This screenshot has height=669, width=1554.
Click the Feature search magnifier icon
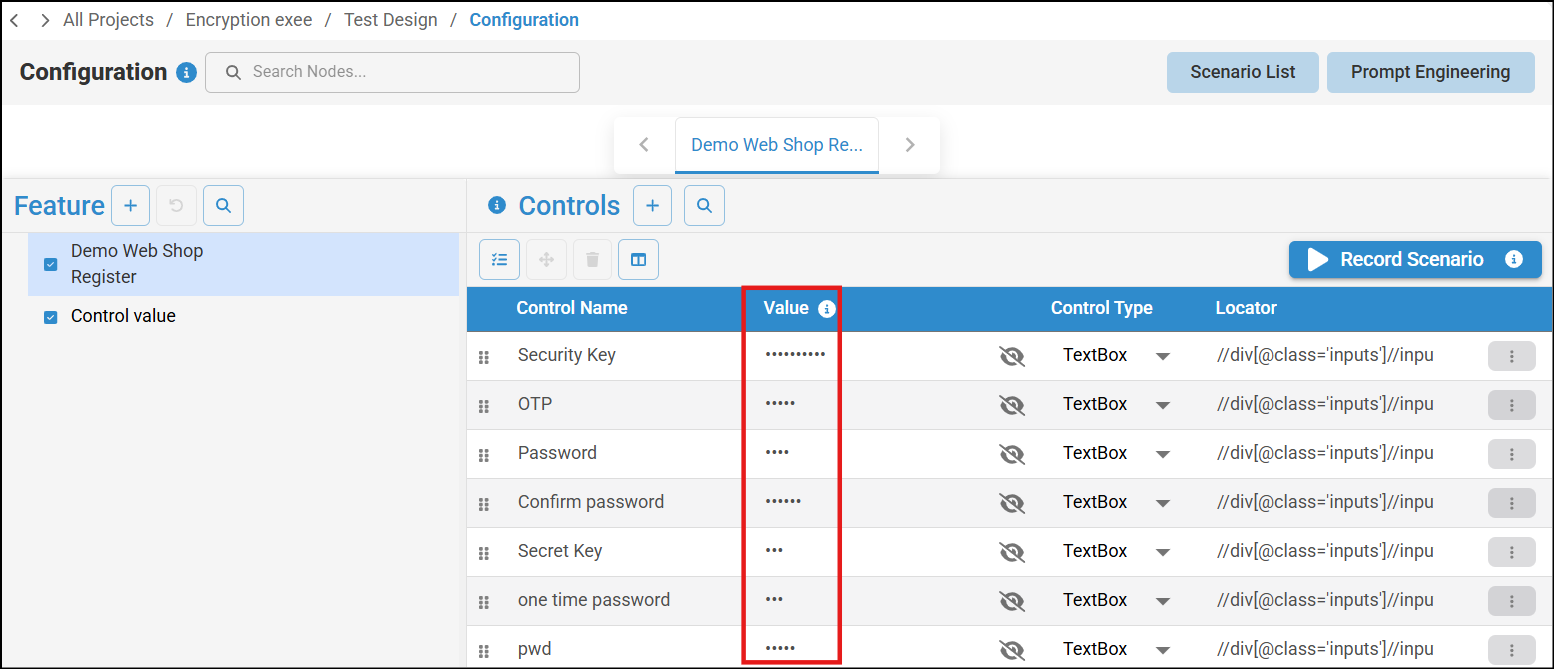pos(223,206)
